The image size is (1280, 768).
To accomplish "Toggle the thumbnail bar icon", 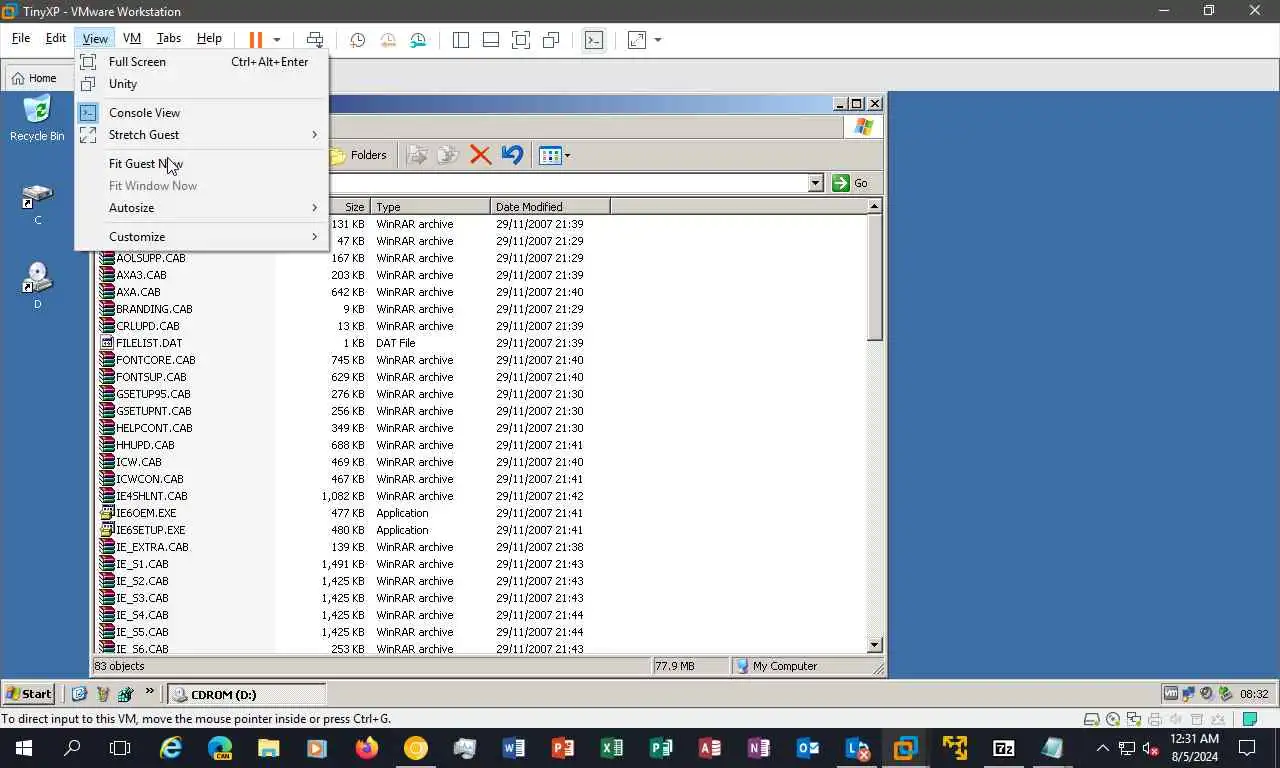I will [491, 40].
